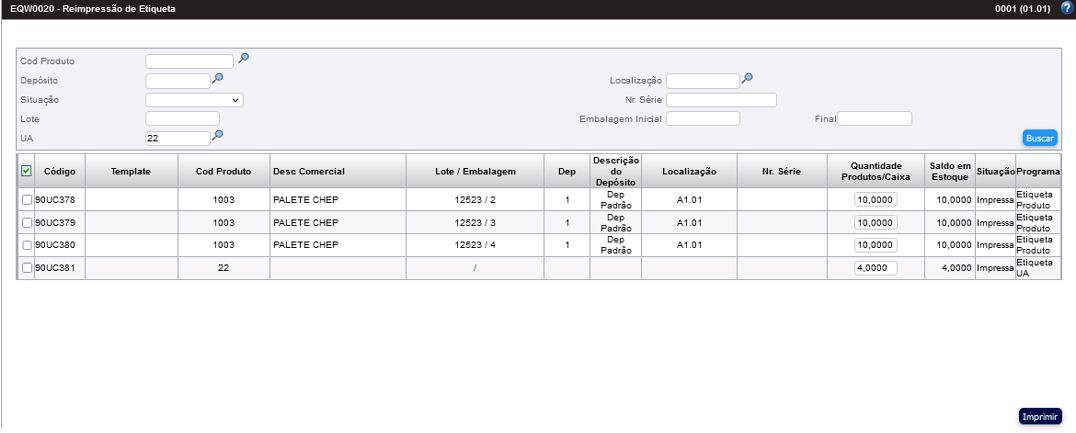This screenshot has height=433, width=1076.
Task: Open the help question mark icon
Action: tap(1066, 8)
